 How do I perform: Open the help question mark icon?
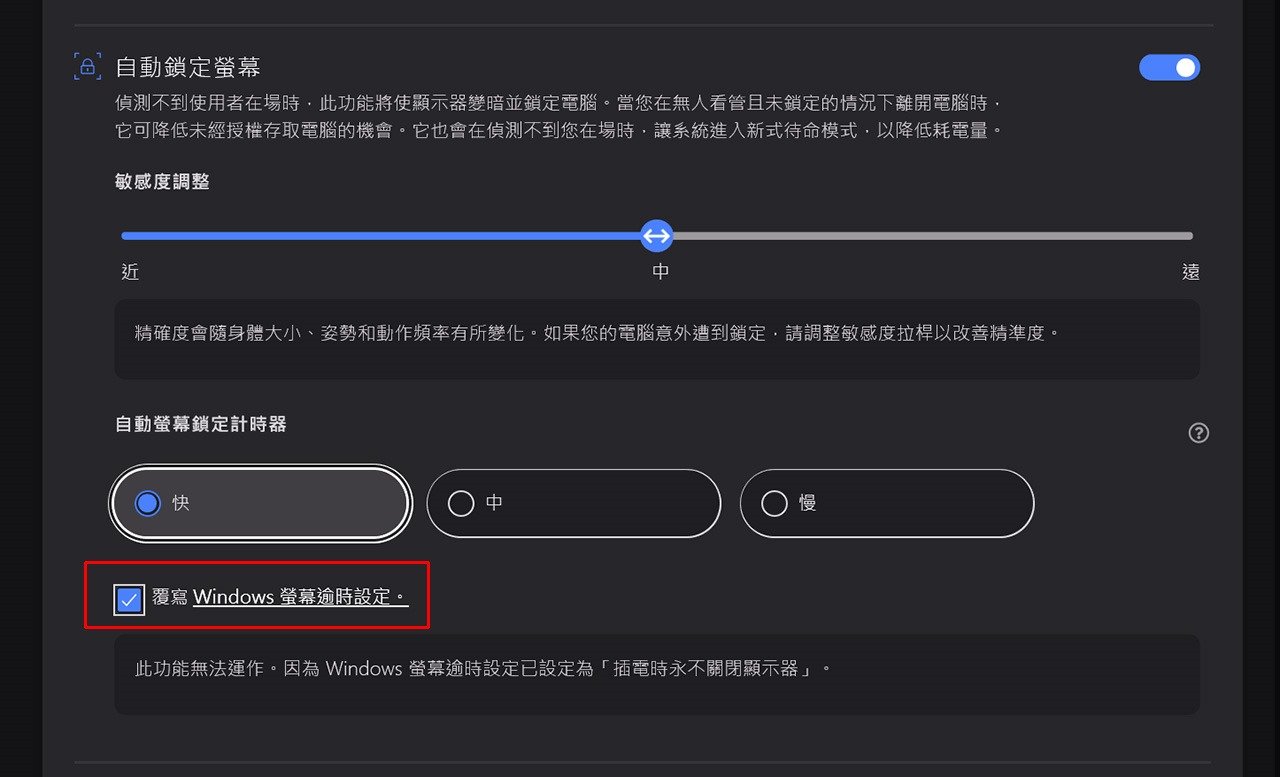point(1198,433)
